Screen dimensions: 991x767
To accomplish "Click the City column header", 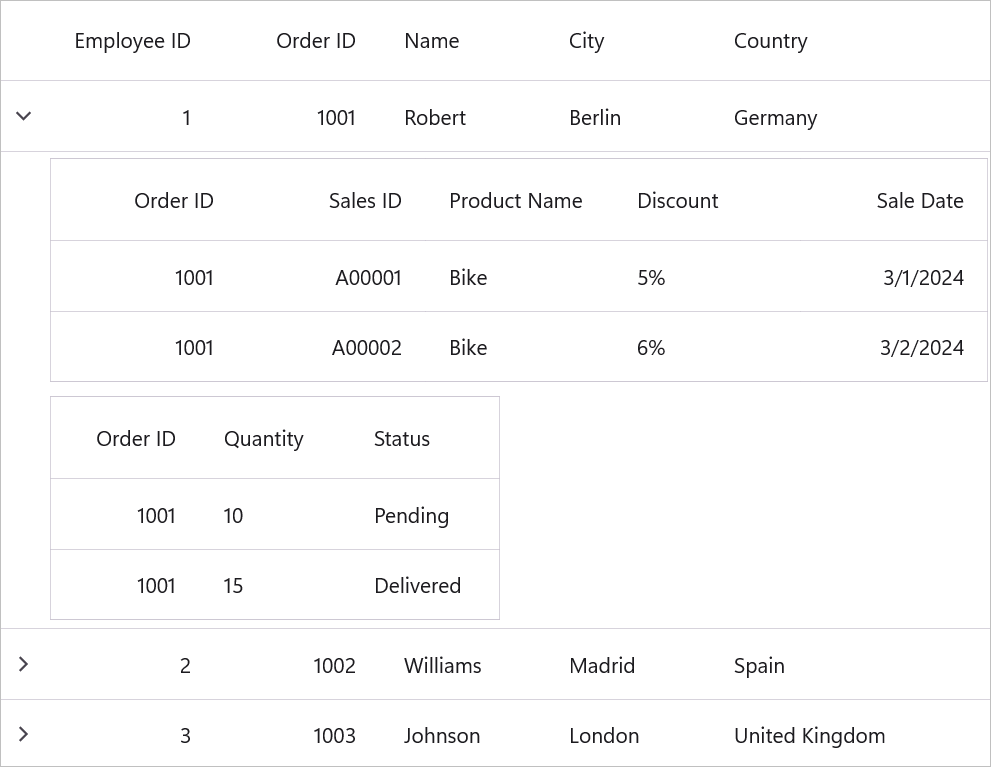I will coord(586,41).
